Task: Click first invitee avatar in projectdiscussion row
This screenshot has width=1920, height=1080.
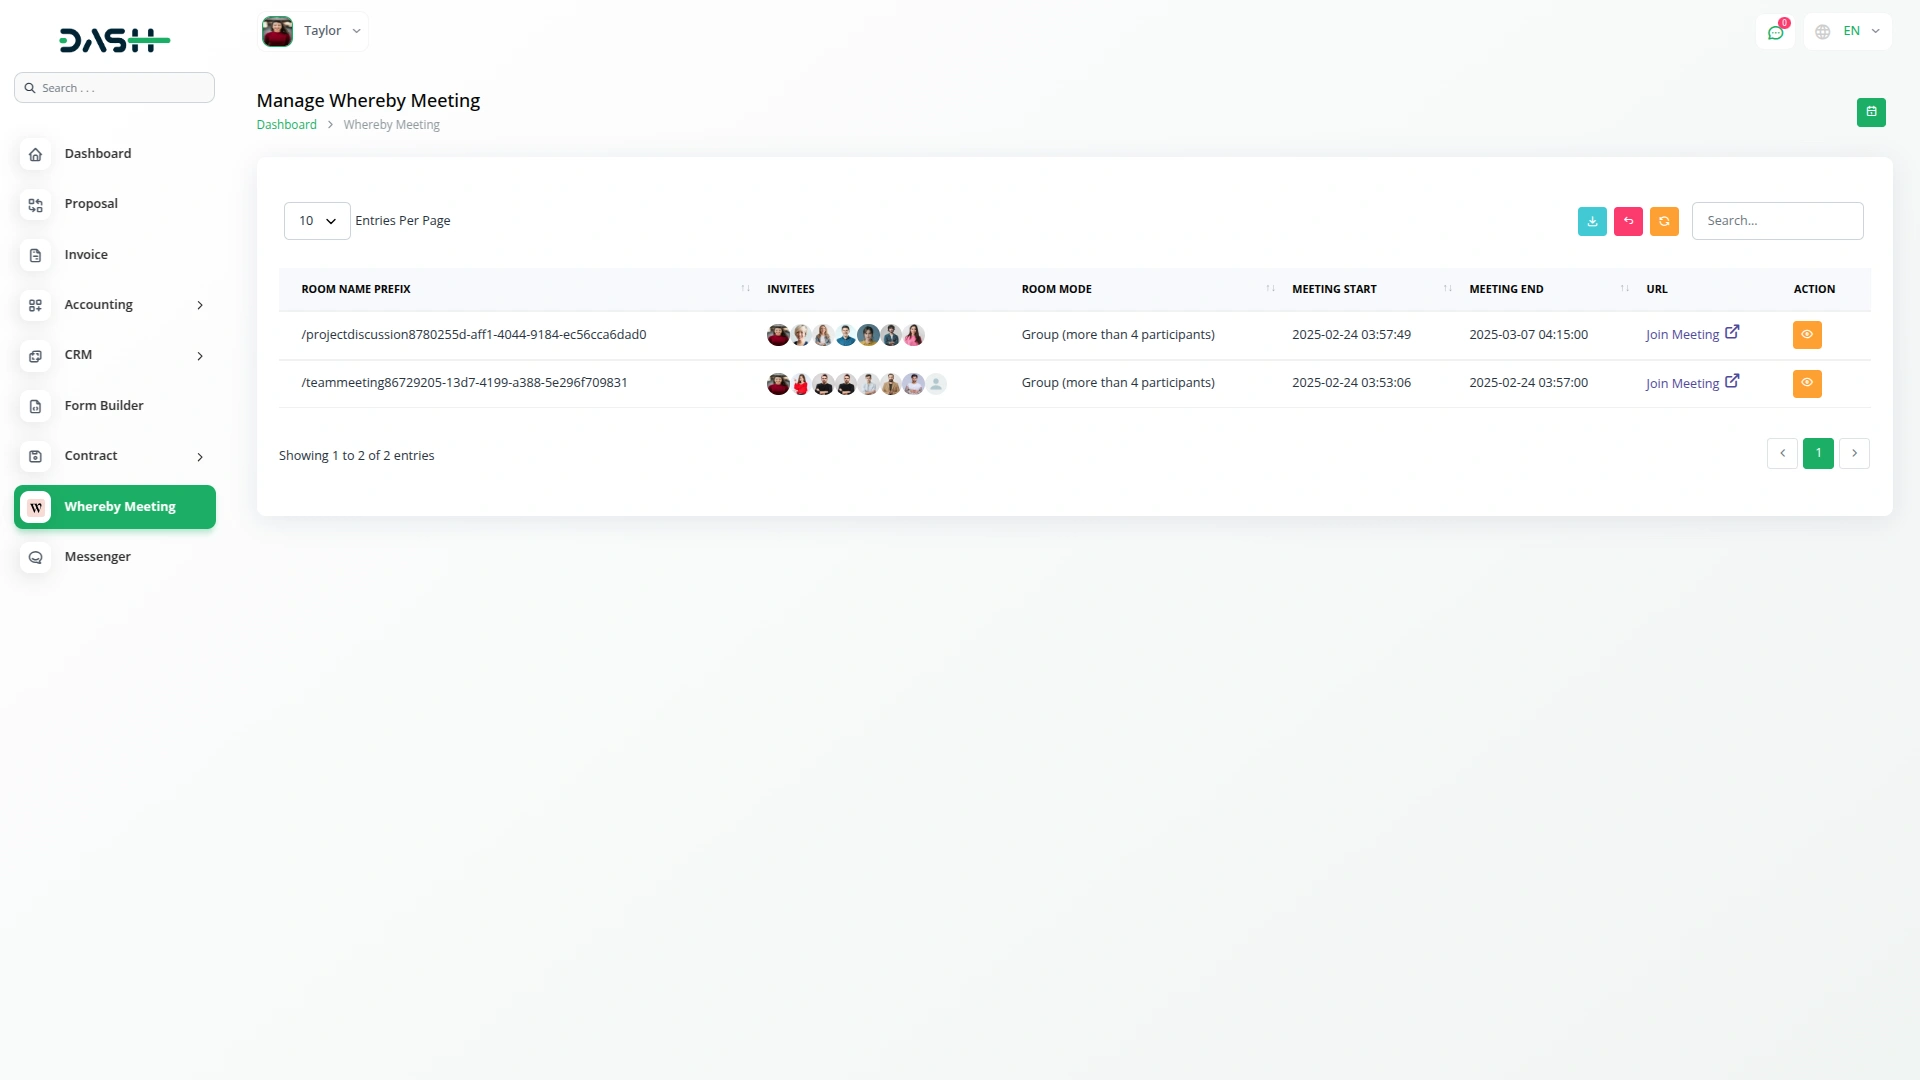Action: [x=778, y=335]
